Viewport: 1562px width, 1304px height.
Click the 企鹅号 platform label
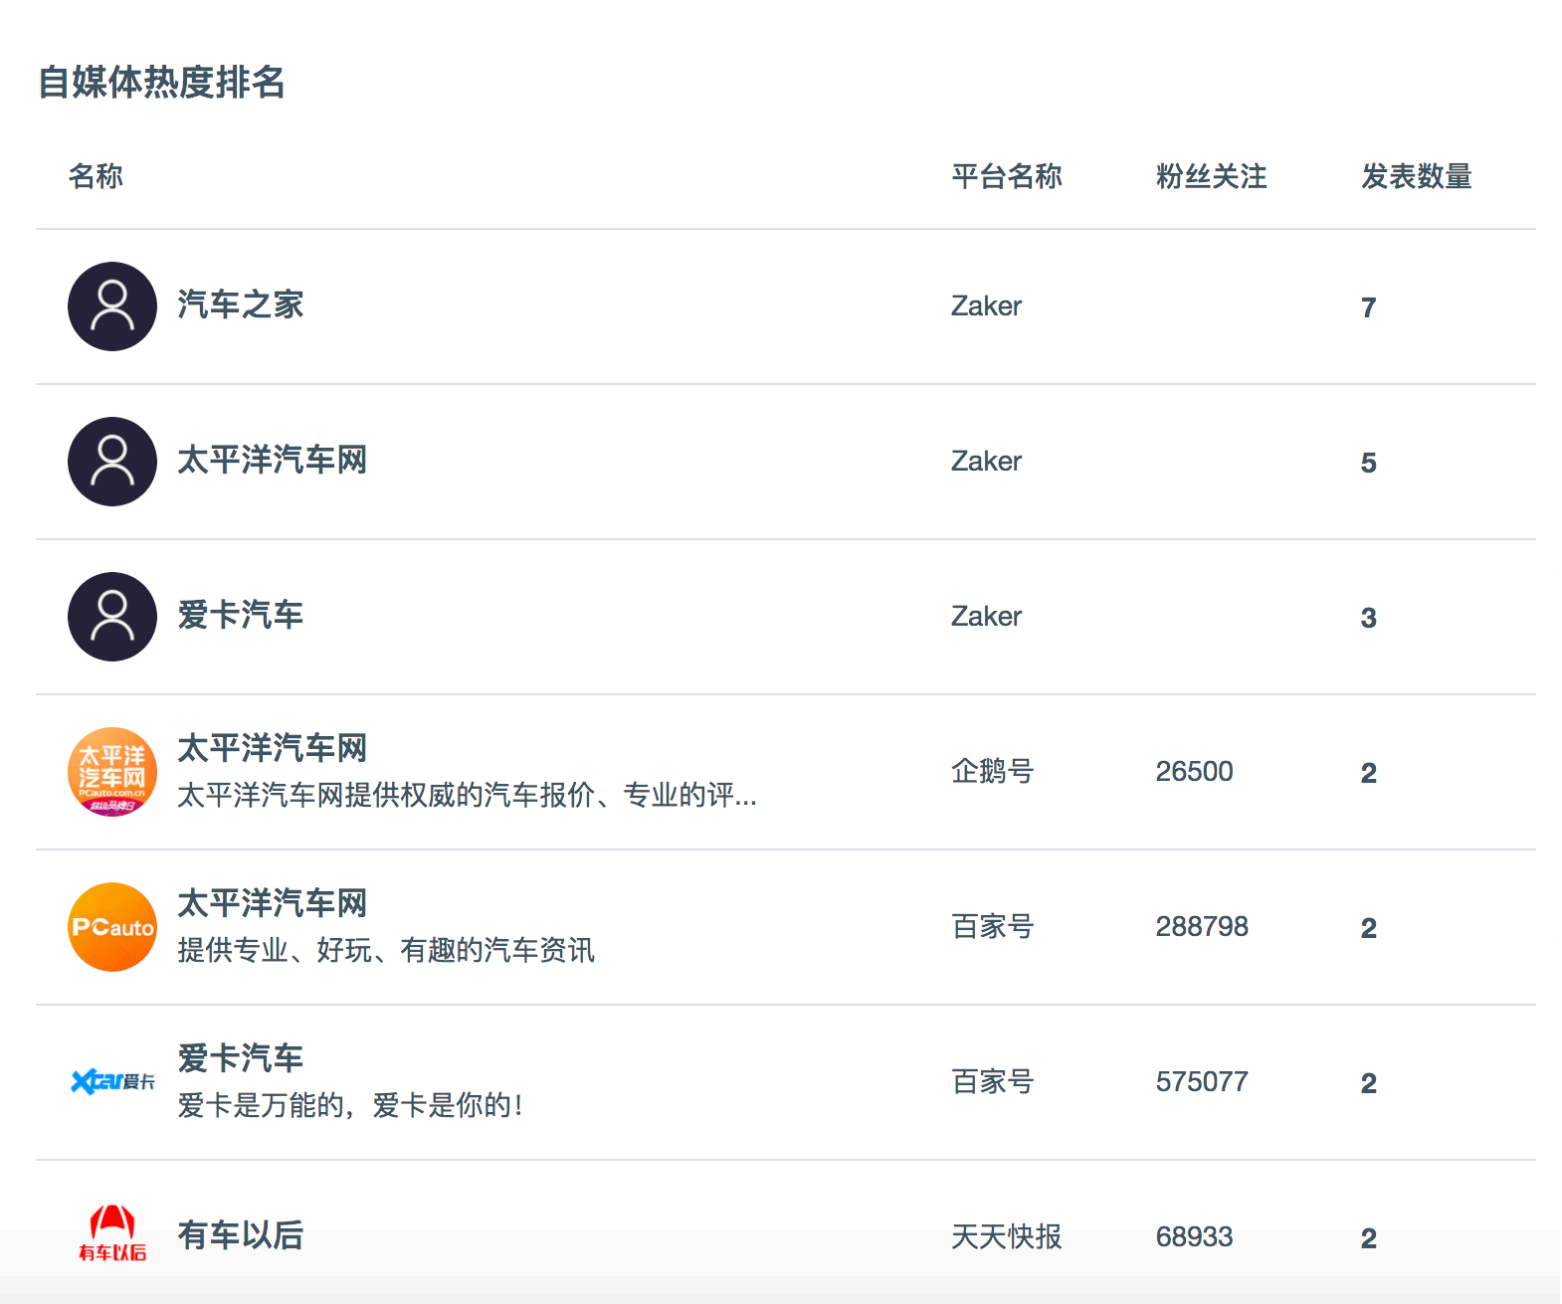coord(992,771)
